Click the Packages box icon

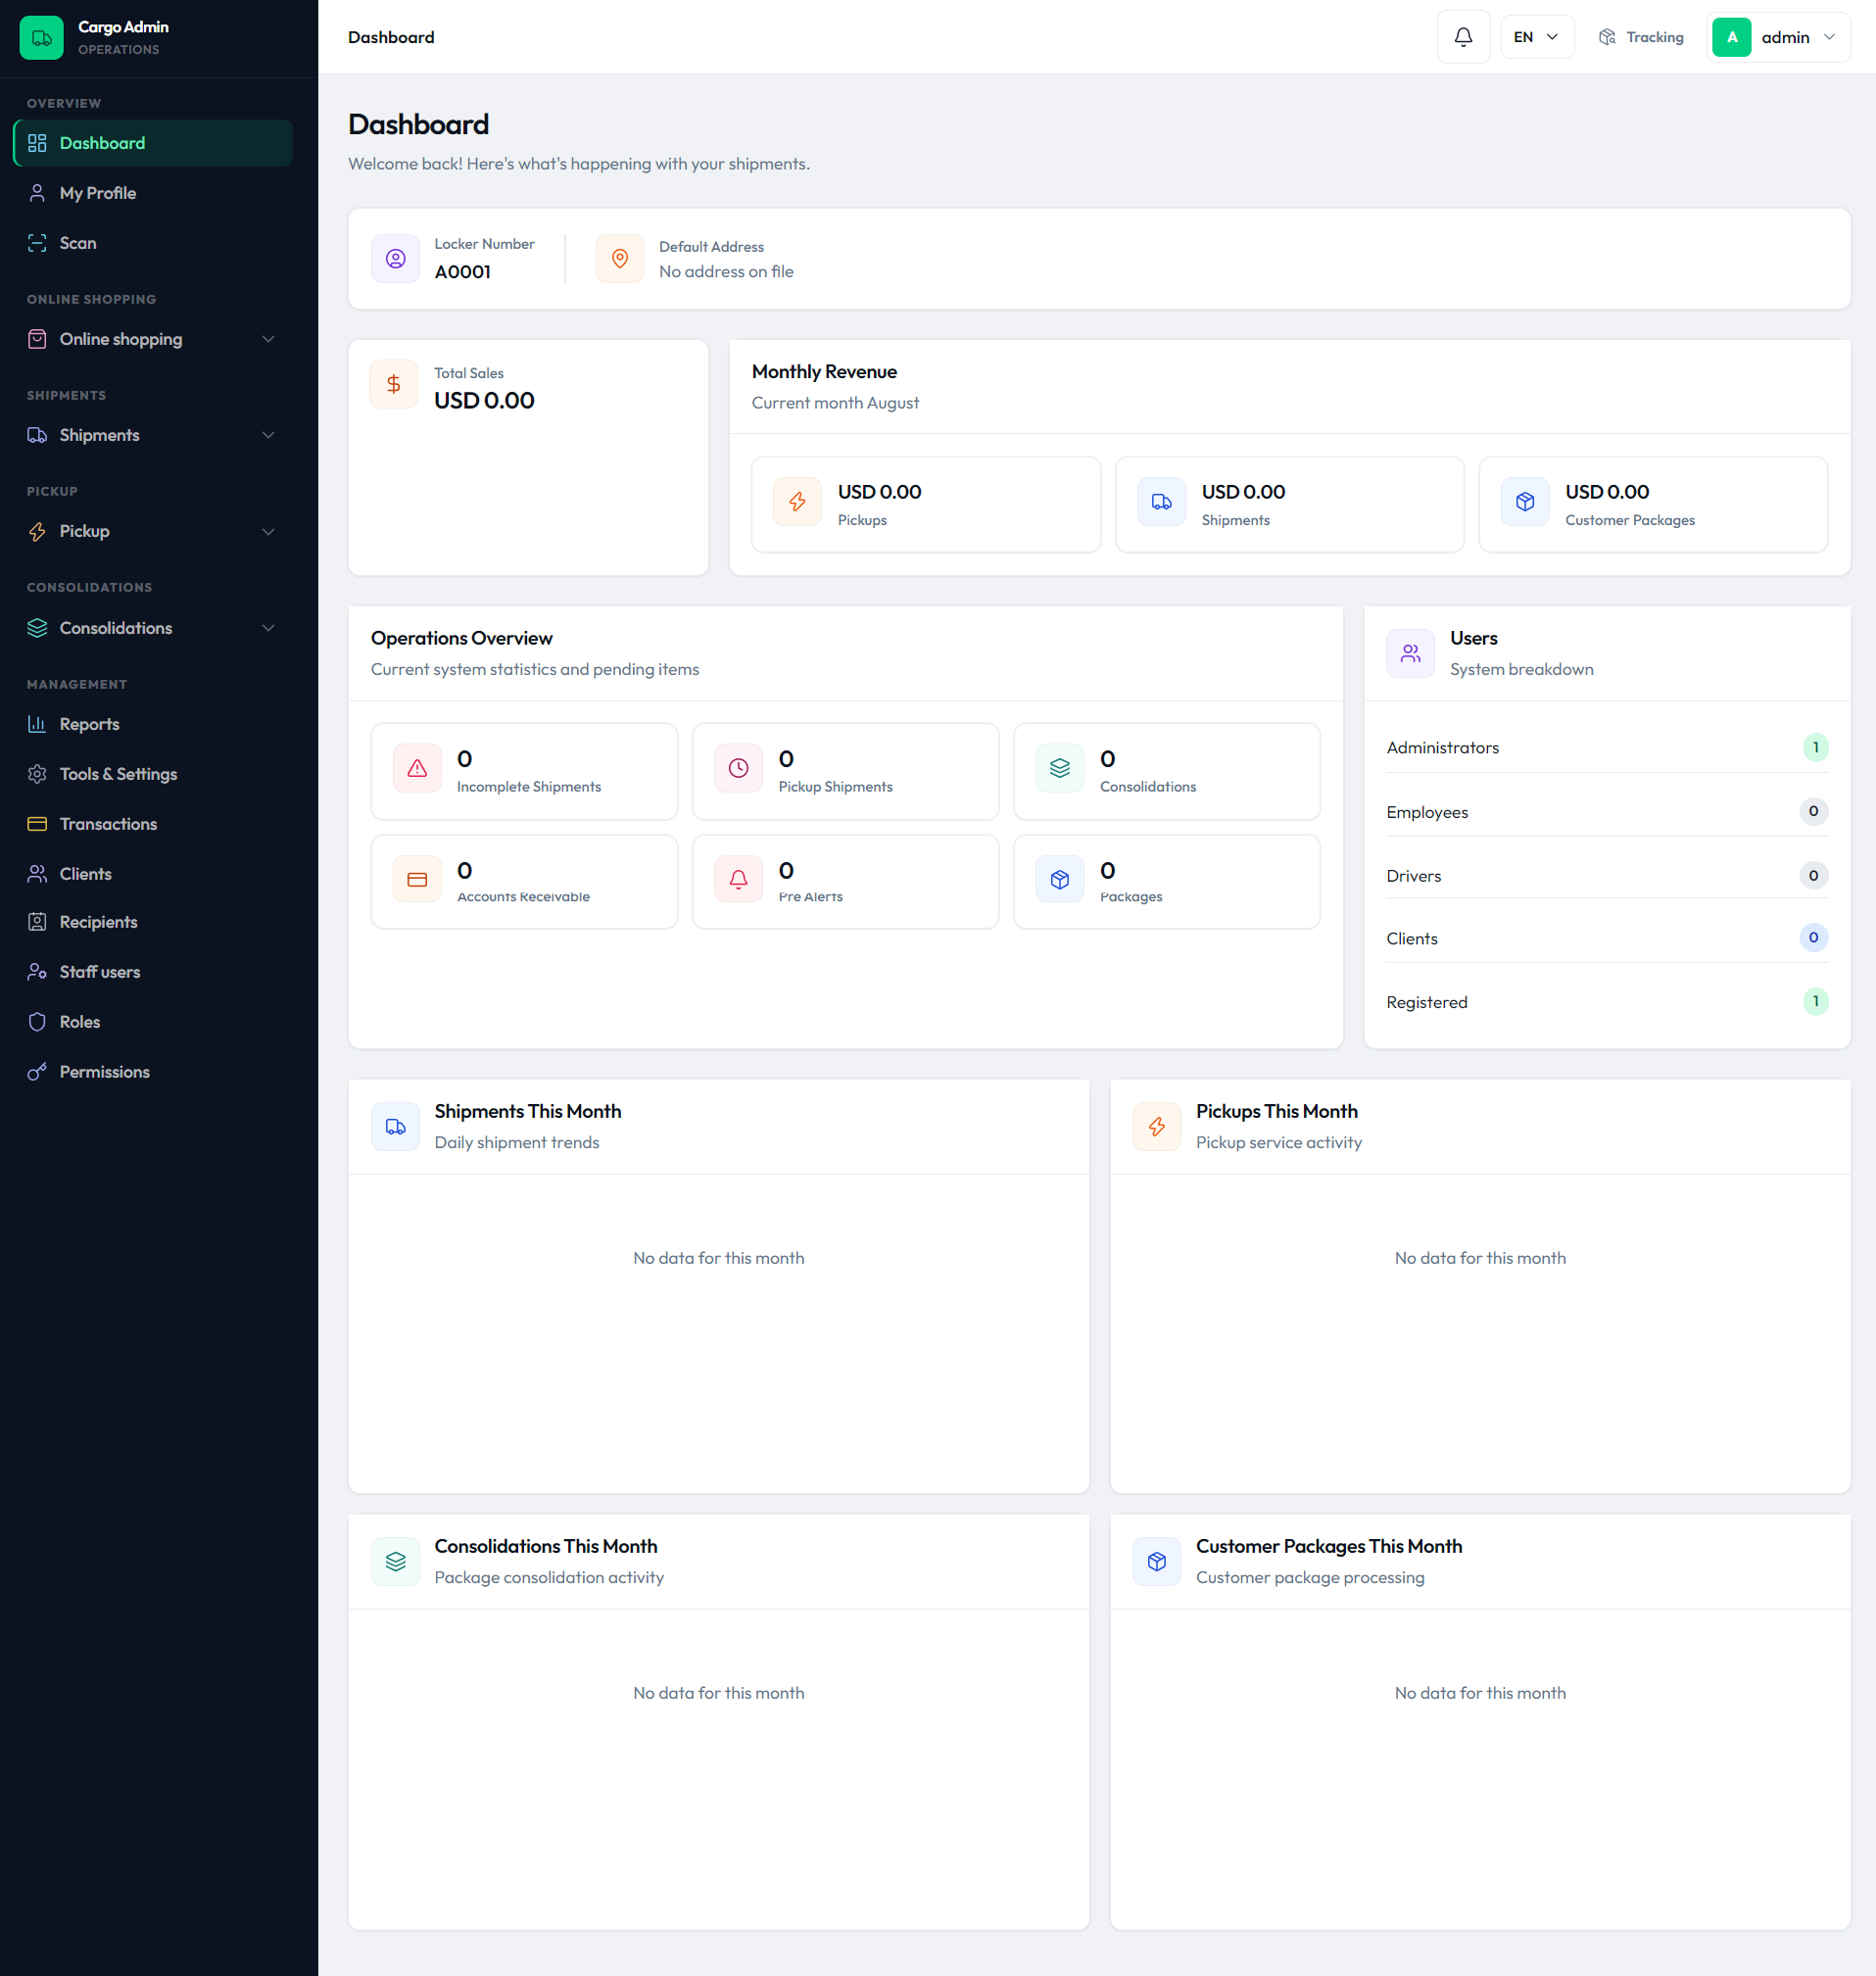pyautogui.click(x=1060, y=880)
